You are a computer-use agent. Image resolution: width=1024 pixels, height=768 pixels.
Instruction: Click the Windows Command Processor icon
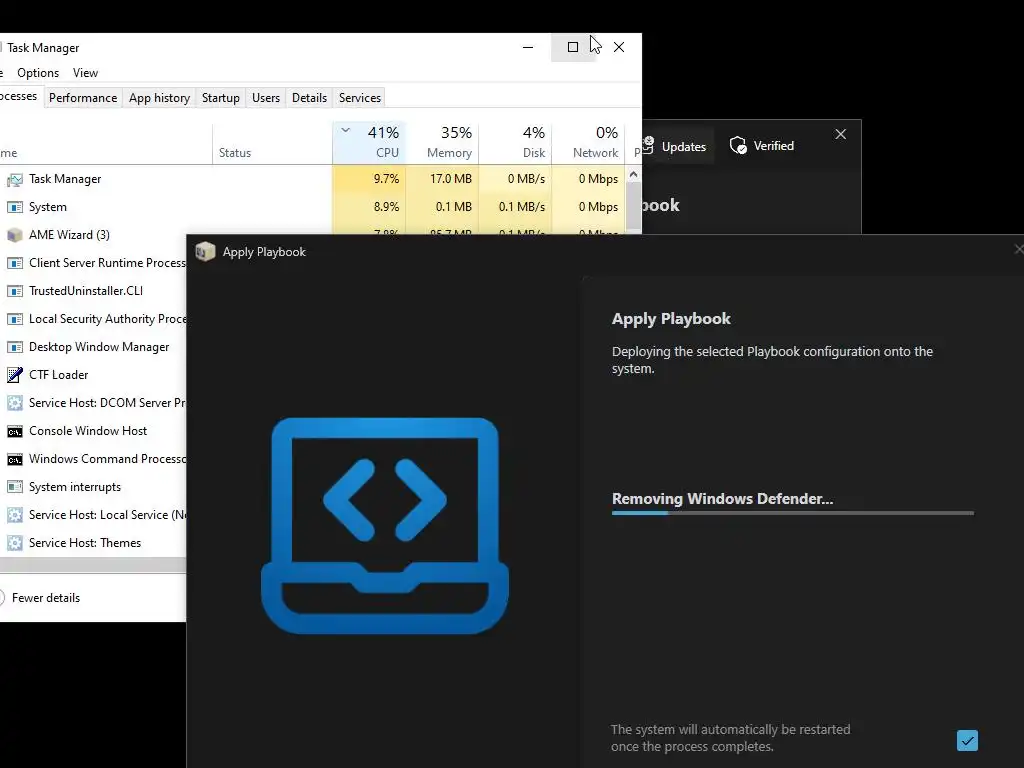point(14,459)
